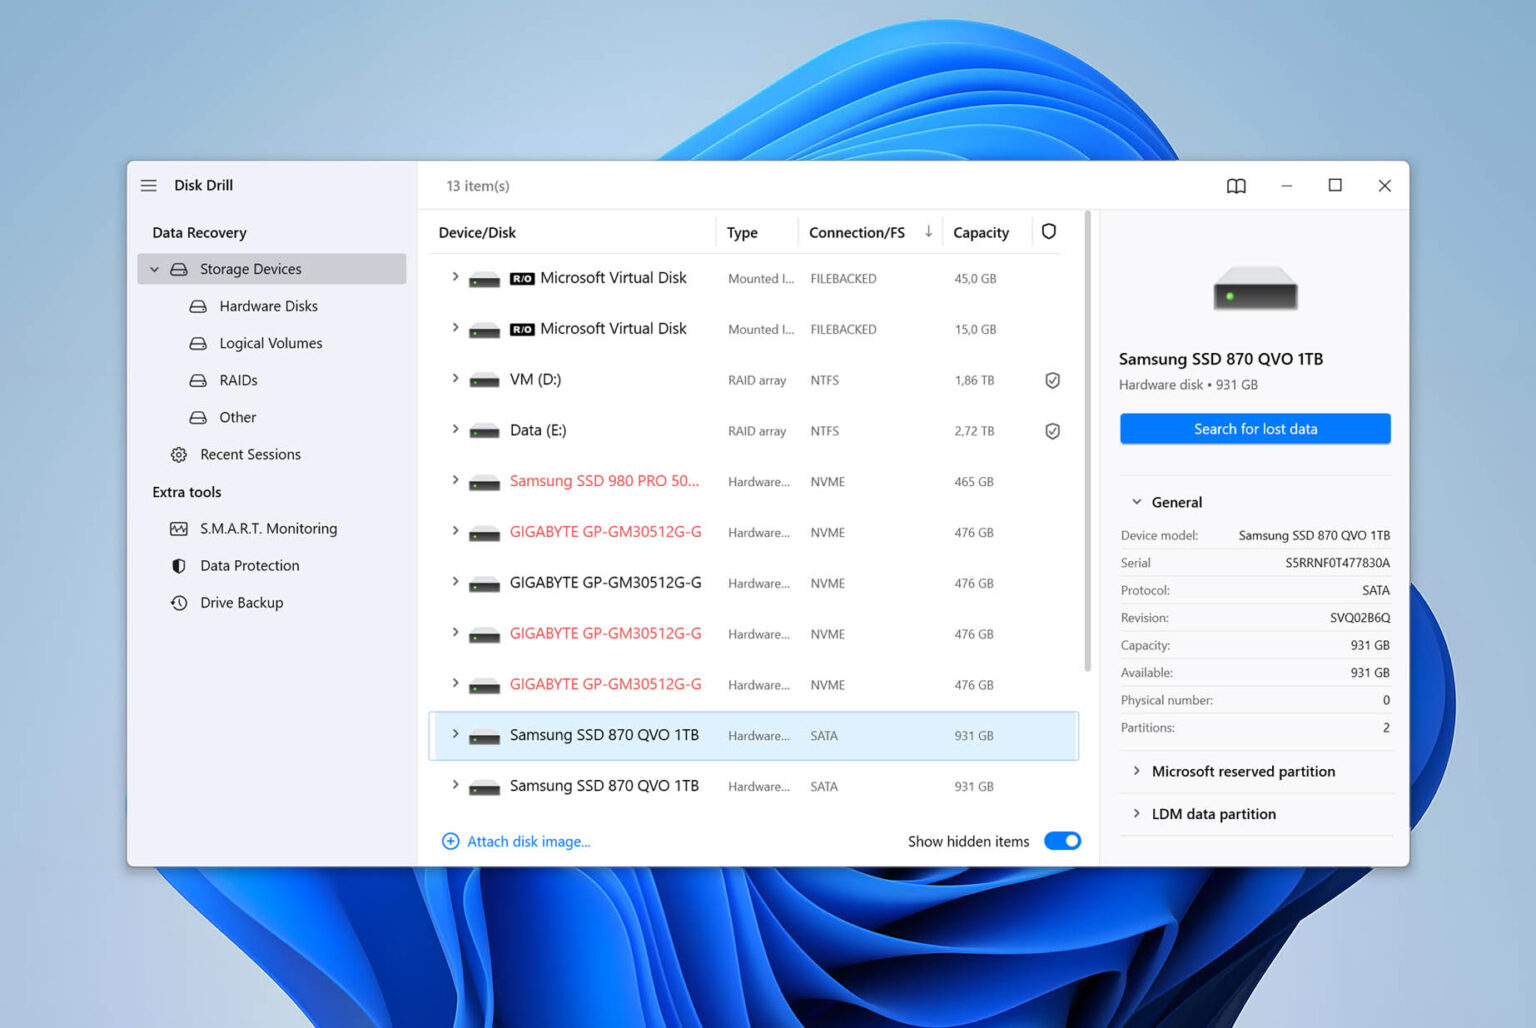
Task: Click the shield status icon for Data (E:)
Action: coord(1052,431)
